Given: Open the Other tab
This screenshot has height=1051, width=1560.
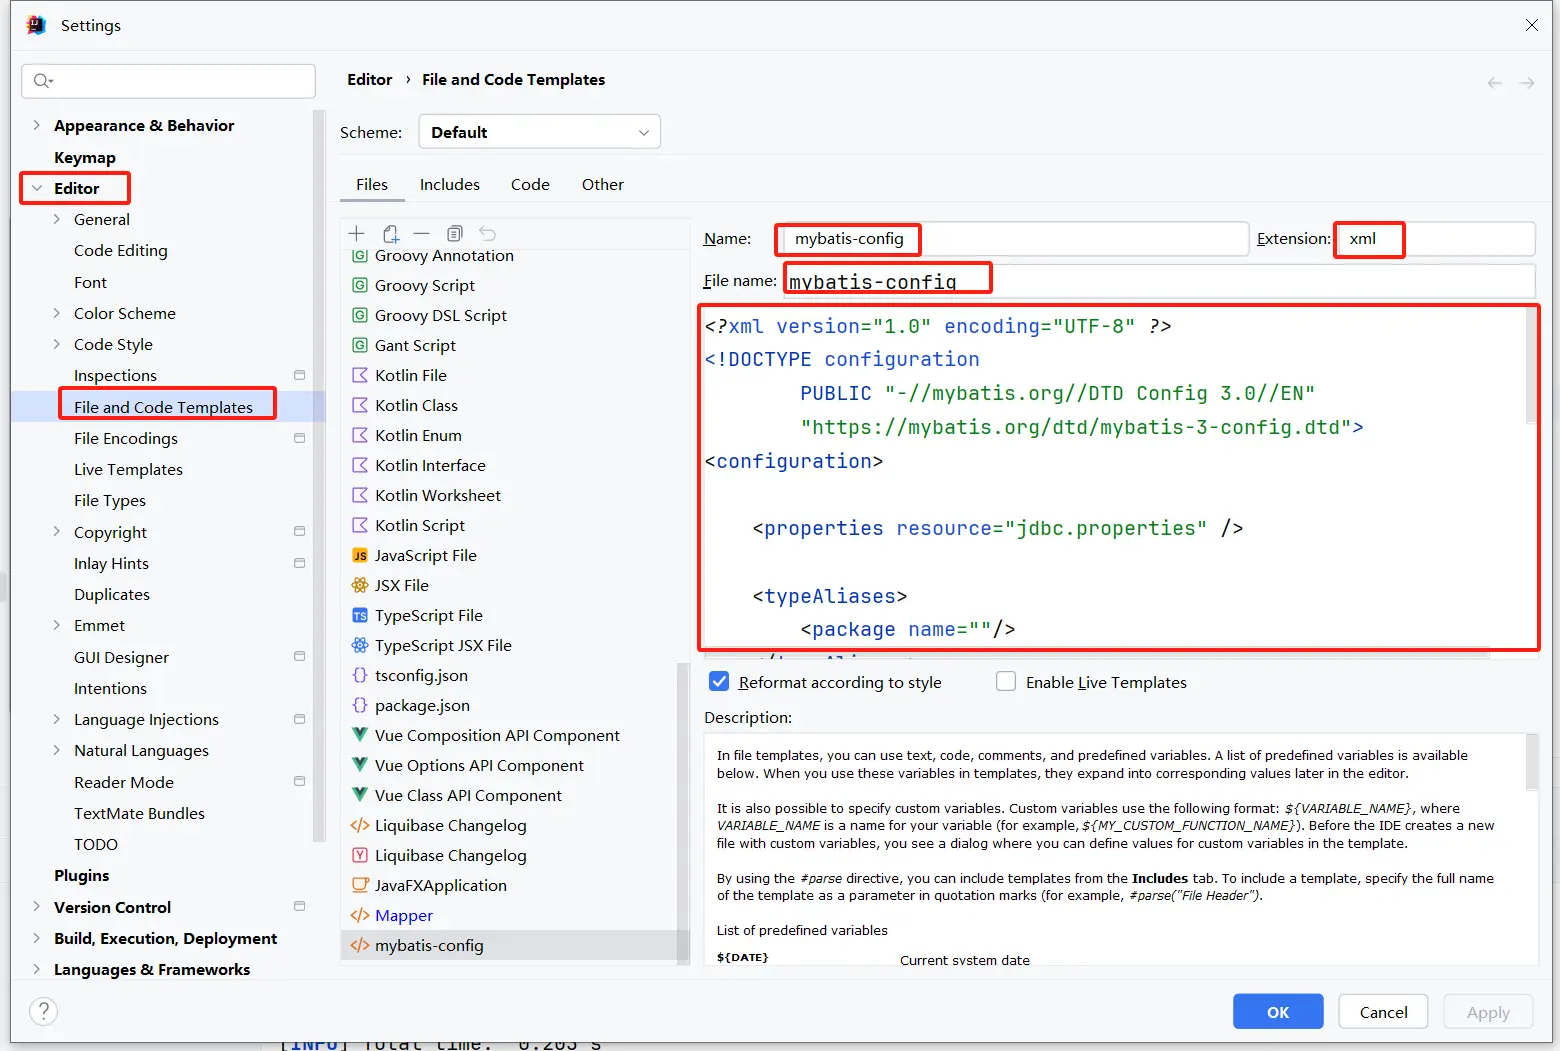Looking at the screenshot, I should [602, 185].
